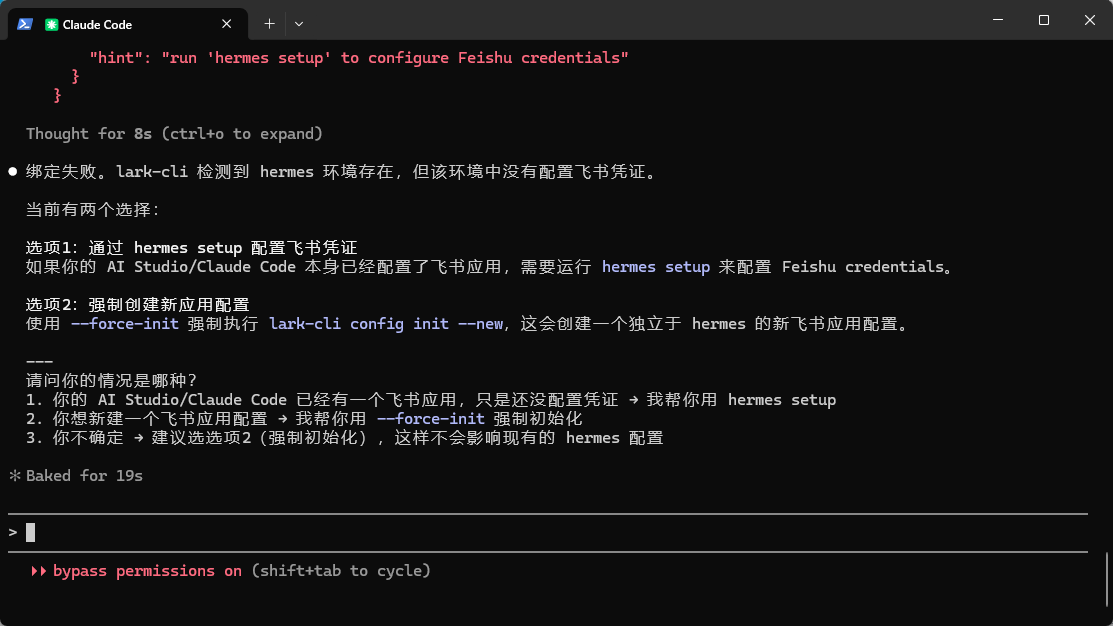The image size is (1113, 626).
Task: Click 'Thought for 8s' to expand
Action: click(x=175, y=134)
